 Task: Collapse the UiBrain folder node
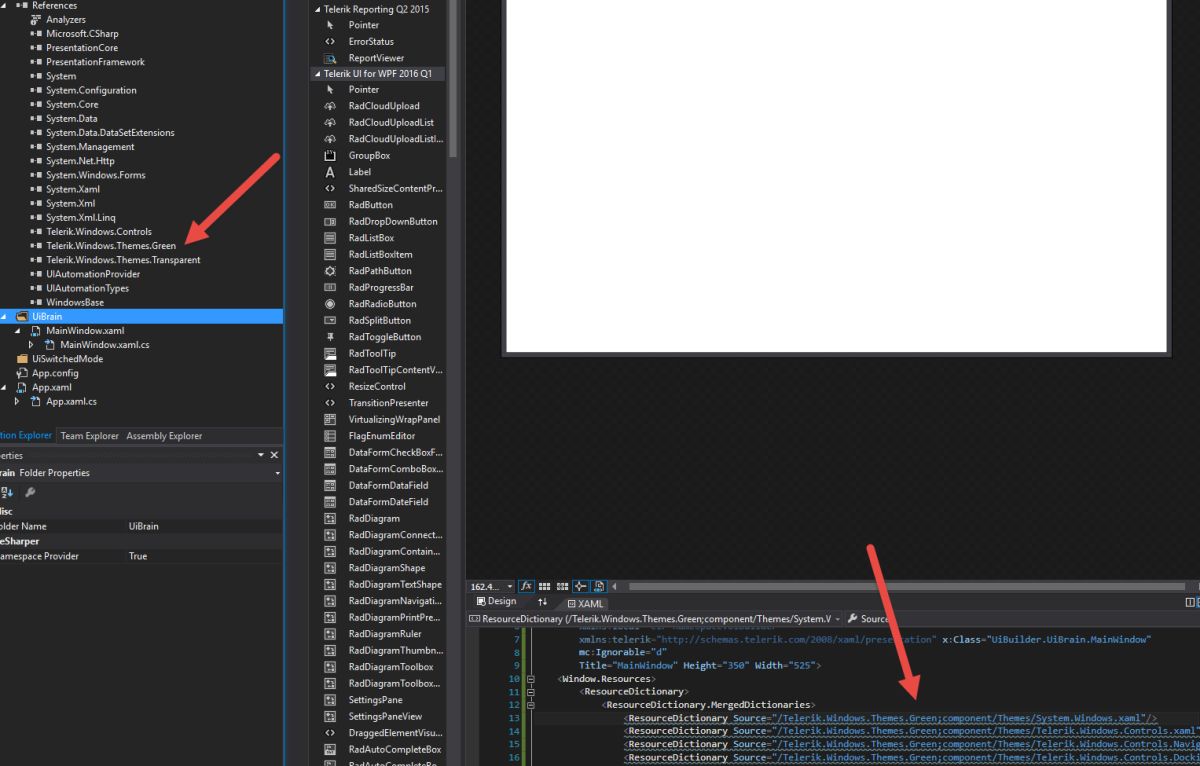pyautogui.click(x=3, y=316)
